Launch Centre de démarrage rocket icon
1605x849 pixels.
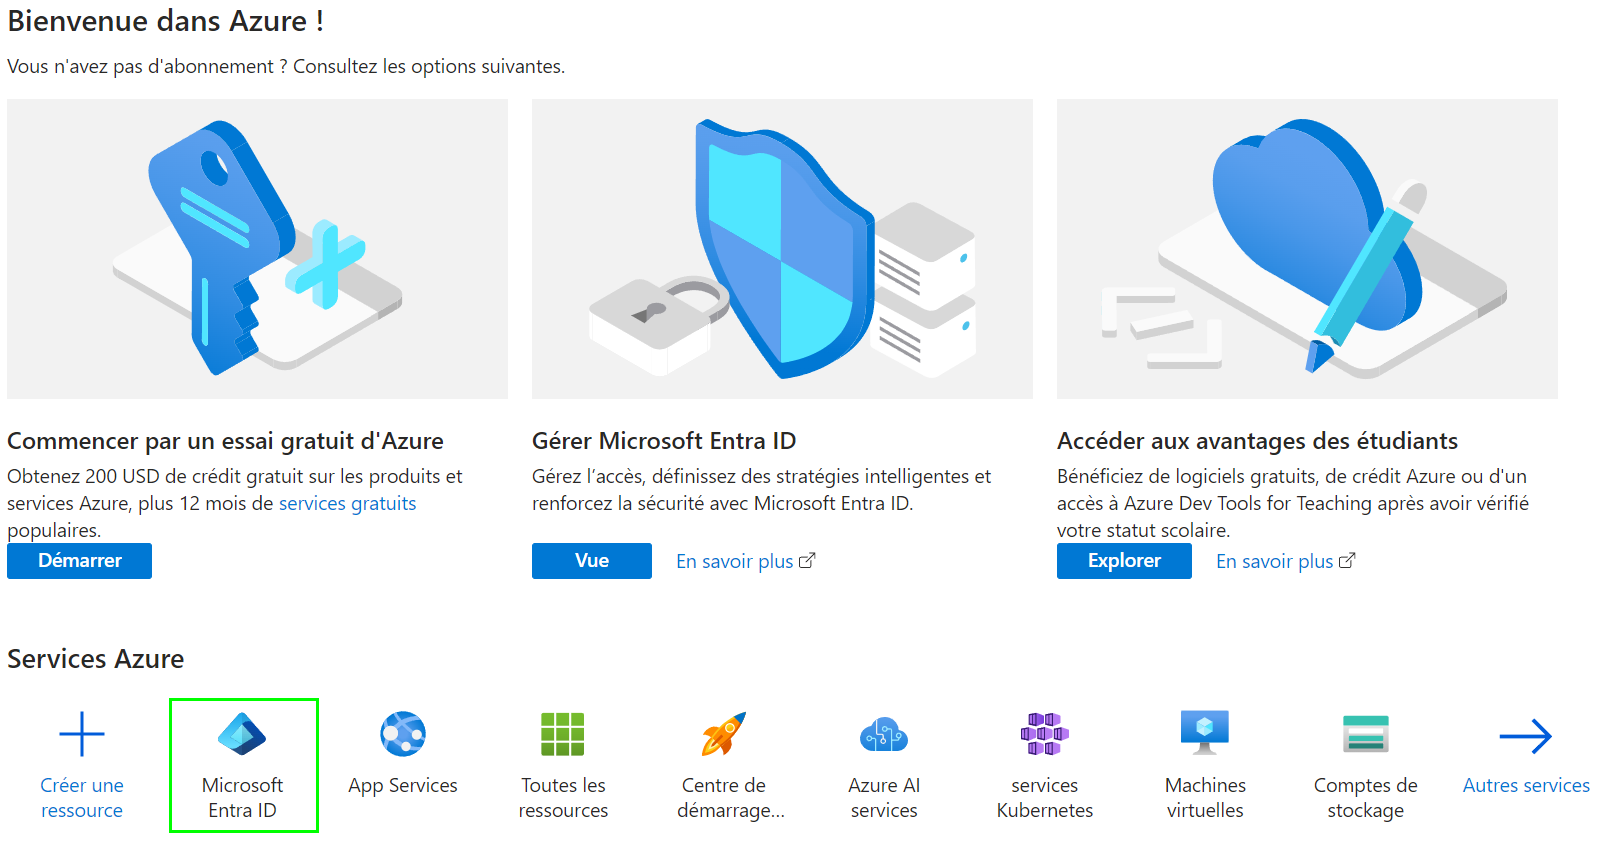pos(724,735)
